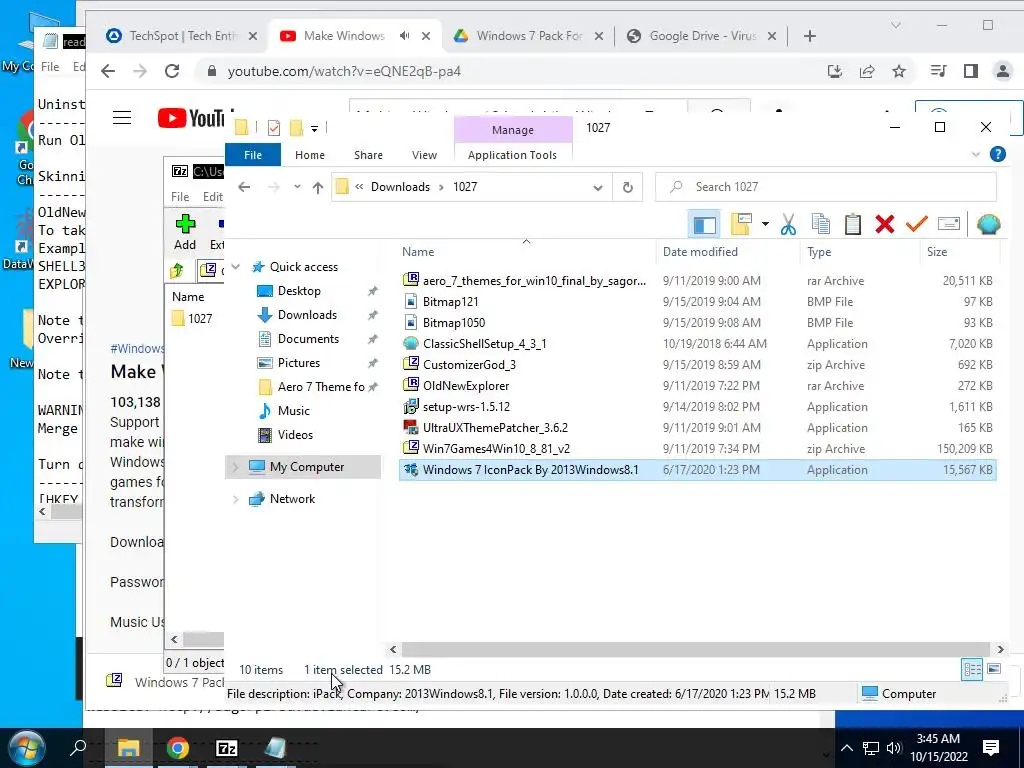Open the folder options toolbar icon
The image size is (1024, 768).
[741, 225]
